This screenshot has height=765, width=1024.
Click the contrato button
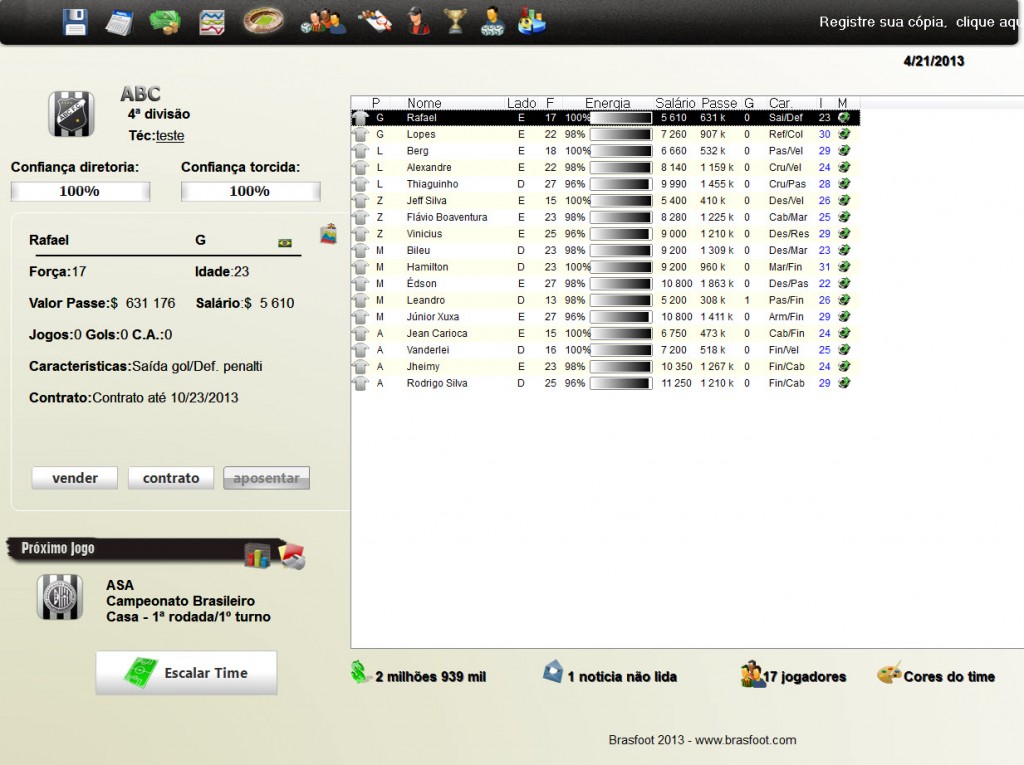[x=171, y=478]
